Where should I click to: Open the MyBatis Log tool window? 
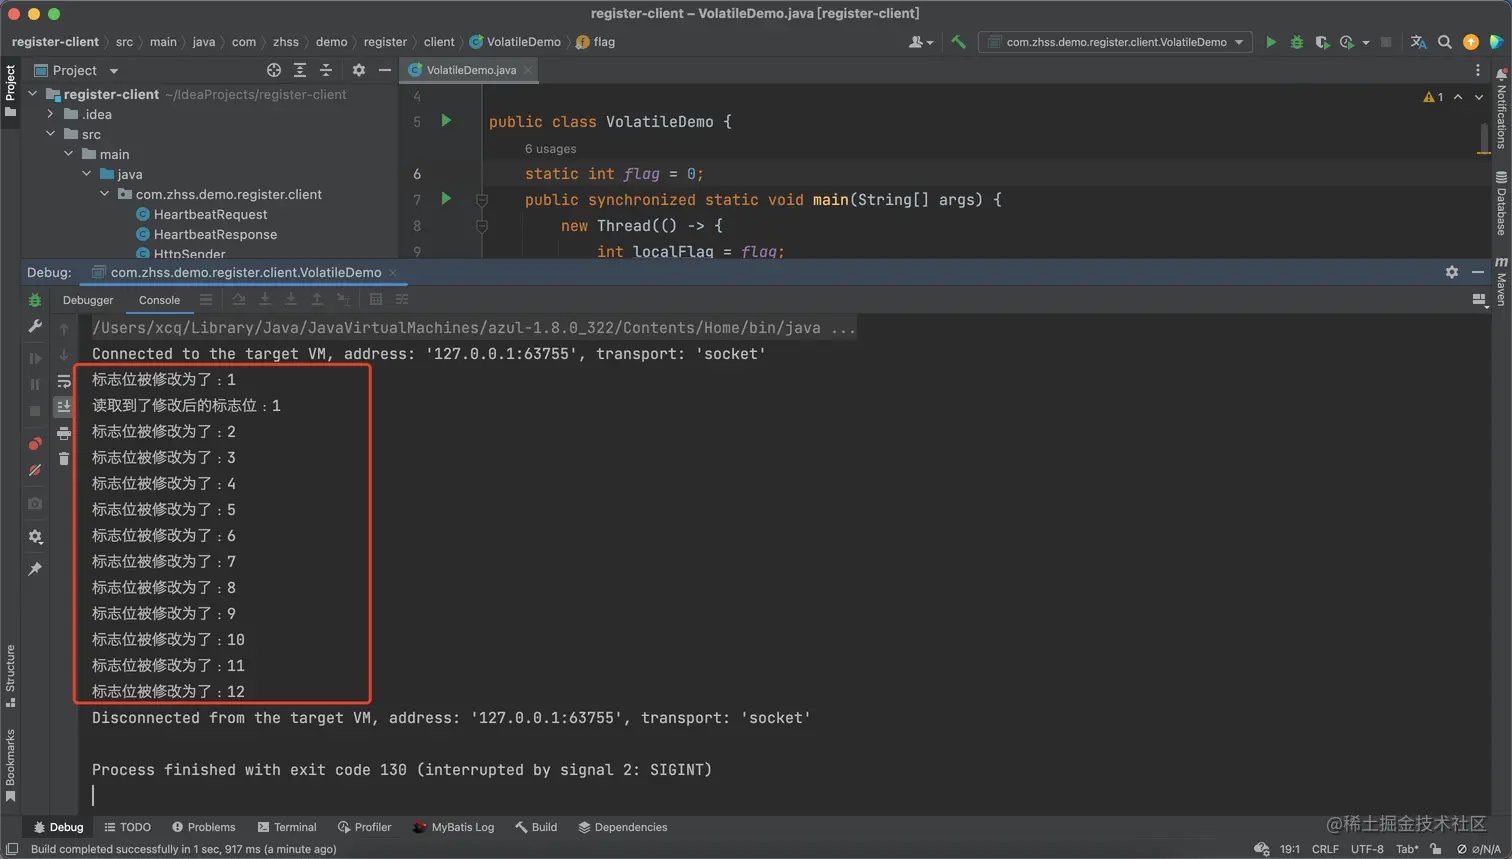coord(453,827)
